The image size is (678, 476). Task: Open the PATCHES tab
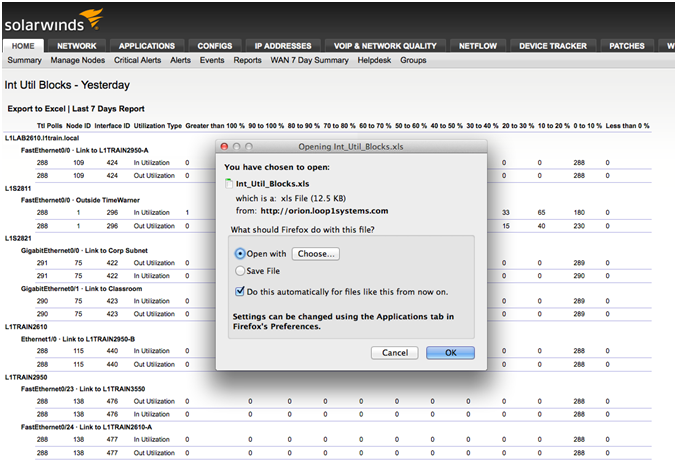tap(627, 46)
